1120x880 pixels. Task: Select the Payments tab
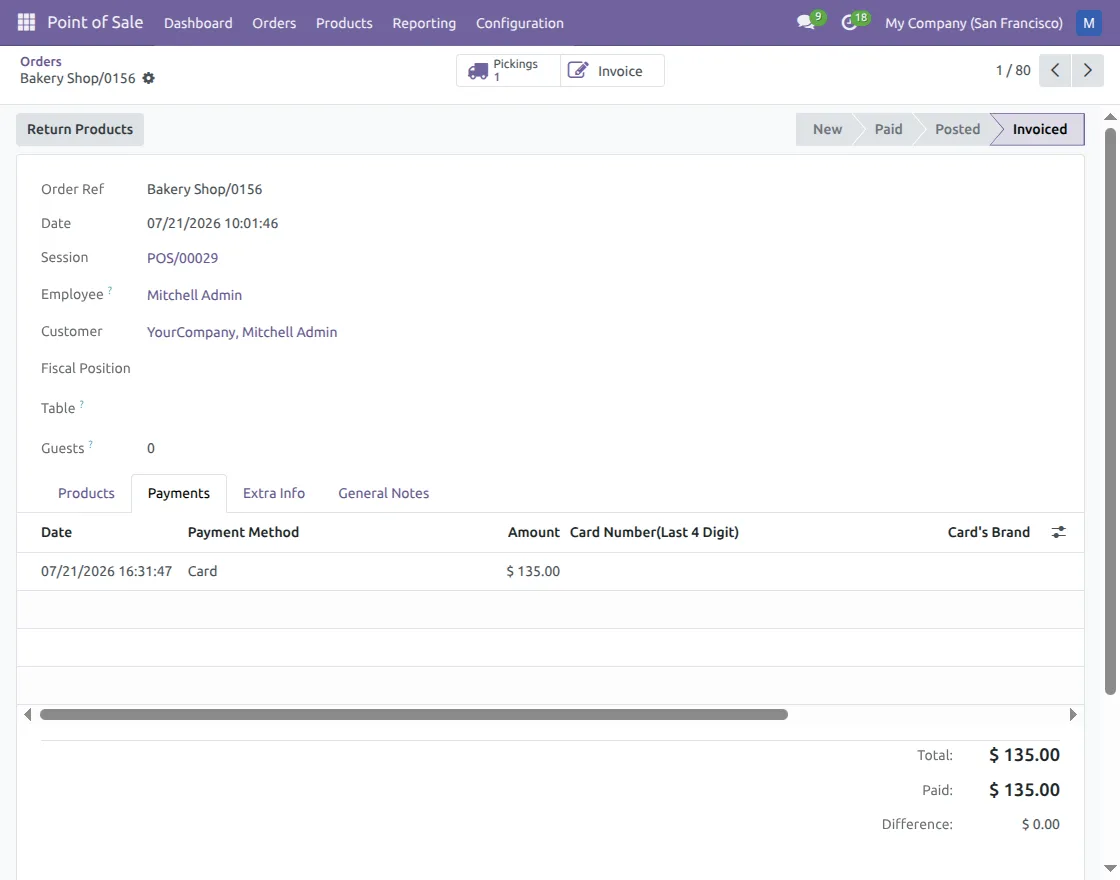pos(179,493)
